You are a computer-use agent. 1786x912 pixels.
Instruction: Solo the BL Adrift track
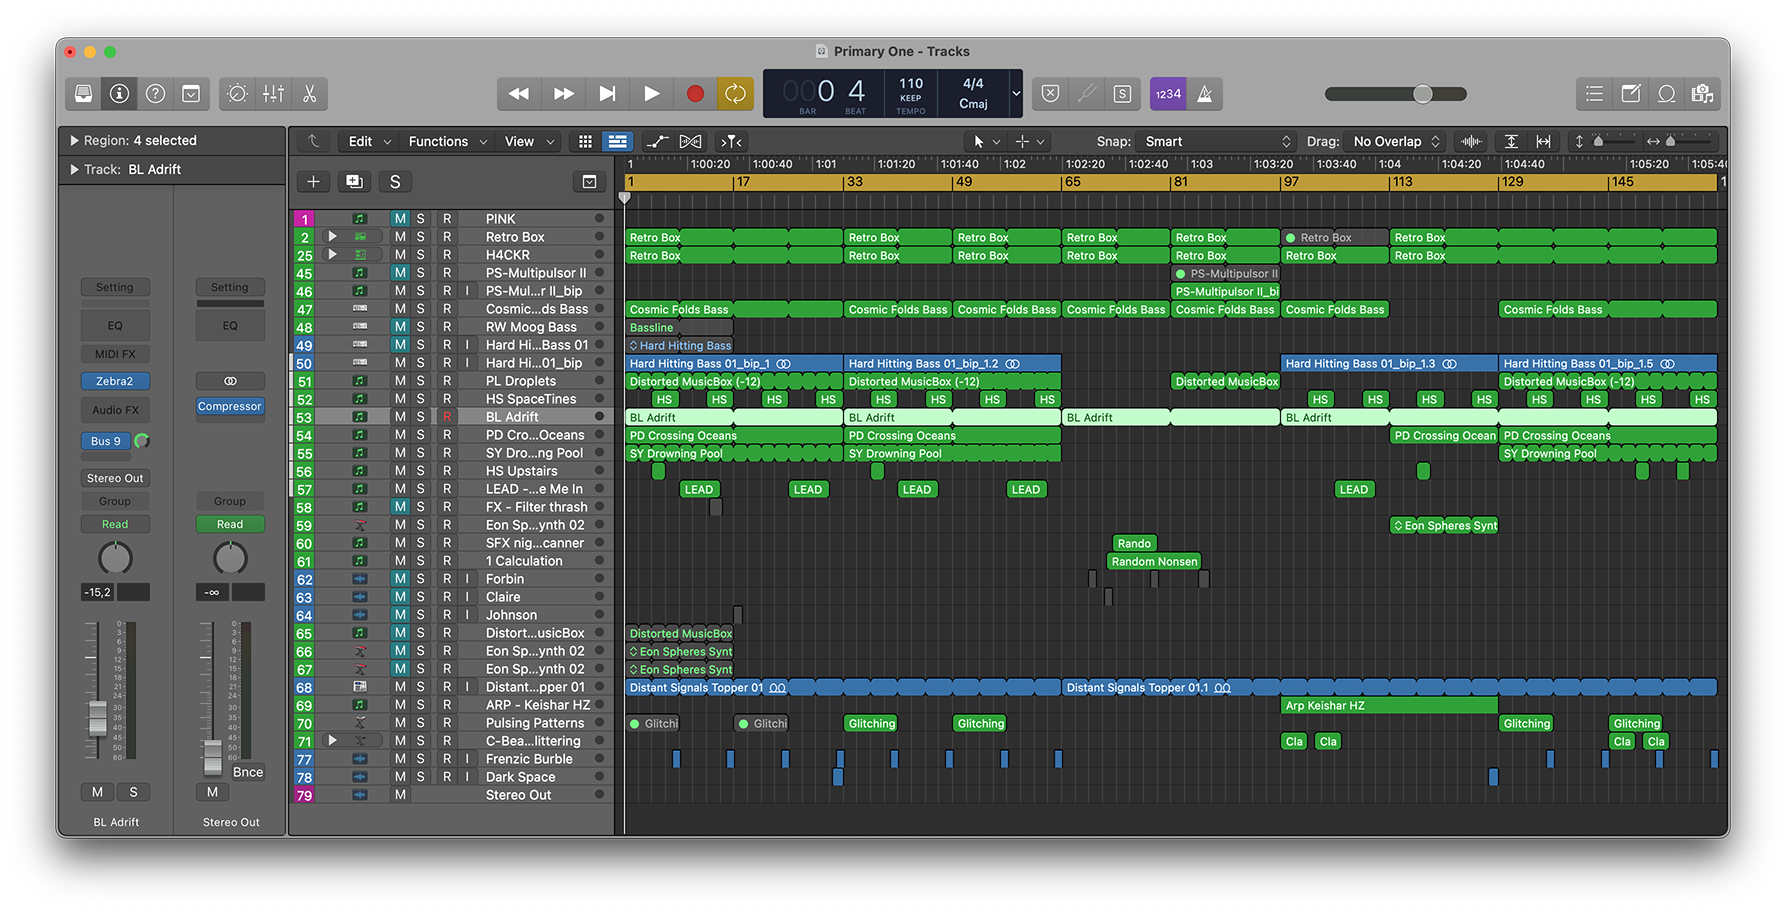tap(421, 417)
